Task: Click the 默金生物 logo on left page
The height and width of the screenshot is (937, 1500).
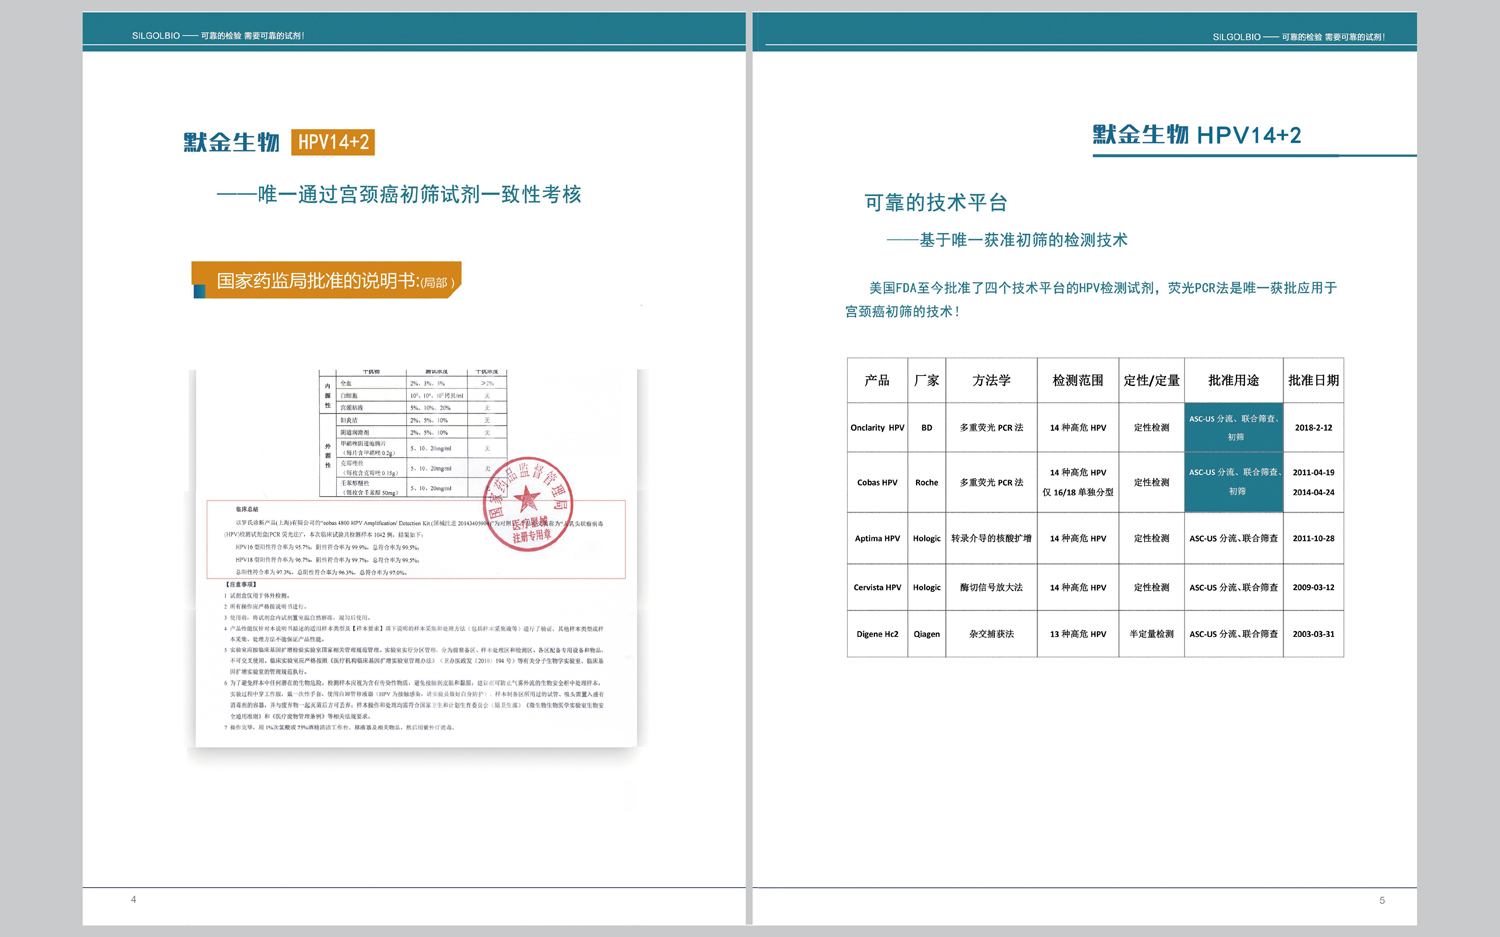Action: 231,142
